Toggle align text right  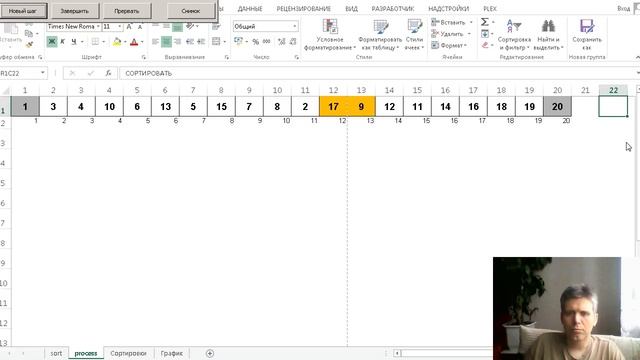(x=177, y=42)
